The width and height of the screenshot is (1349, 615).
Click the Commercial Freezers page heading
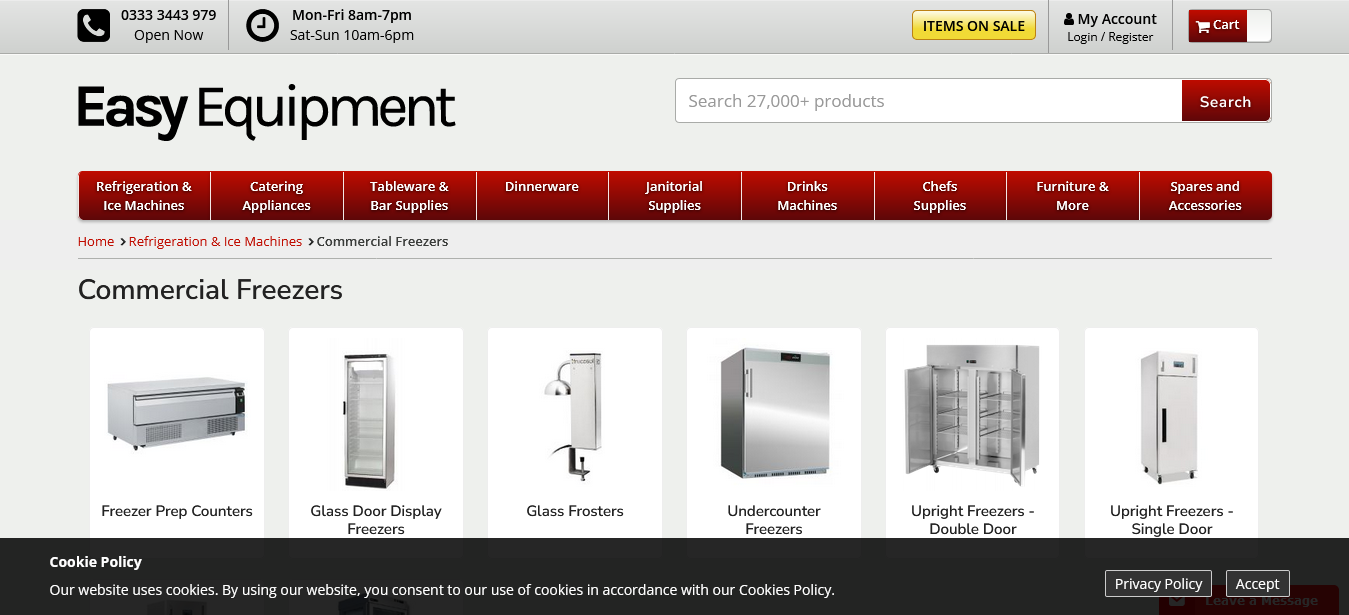tap(210, 290)
